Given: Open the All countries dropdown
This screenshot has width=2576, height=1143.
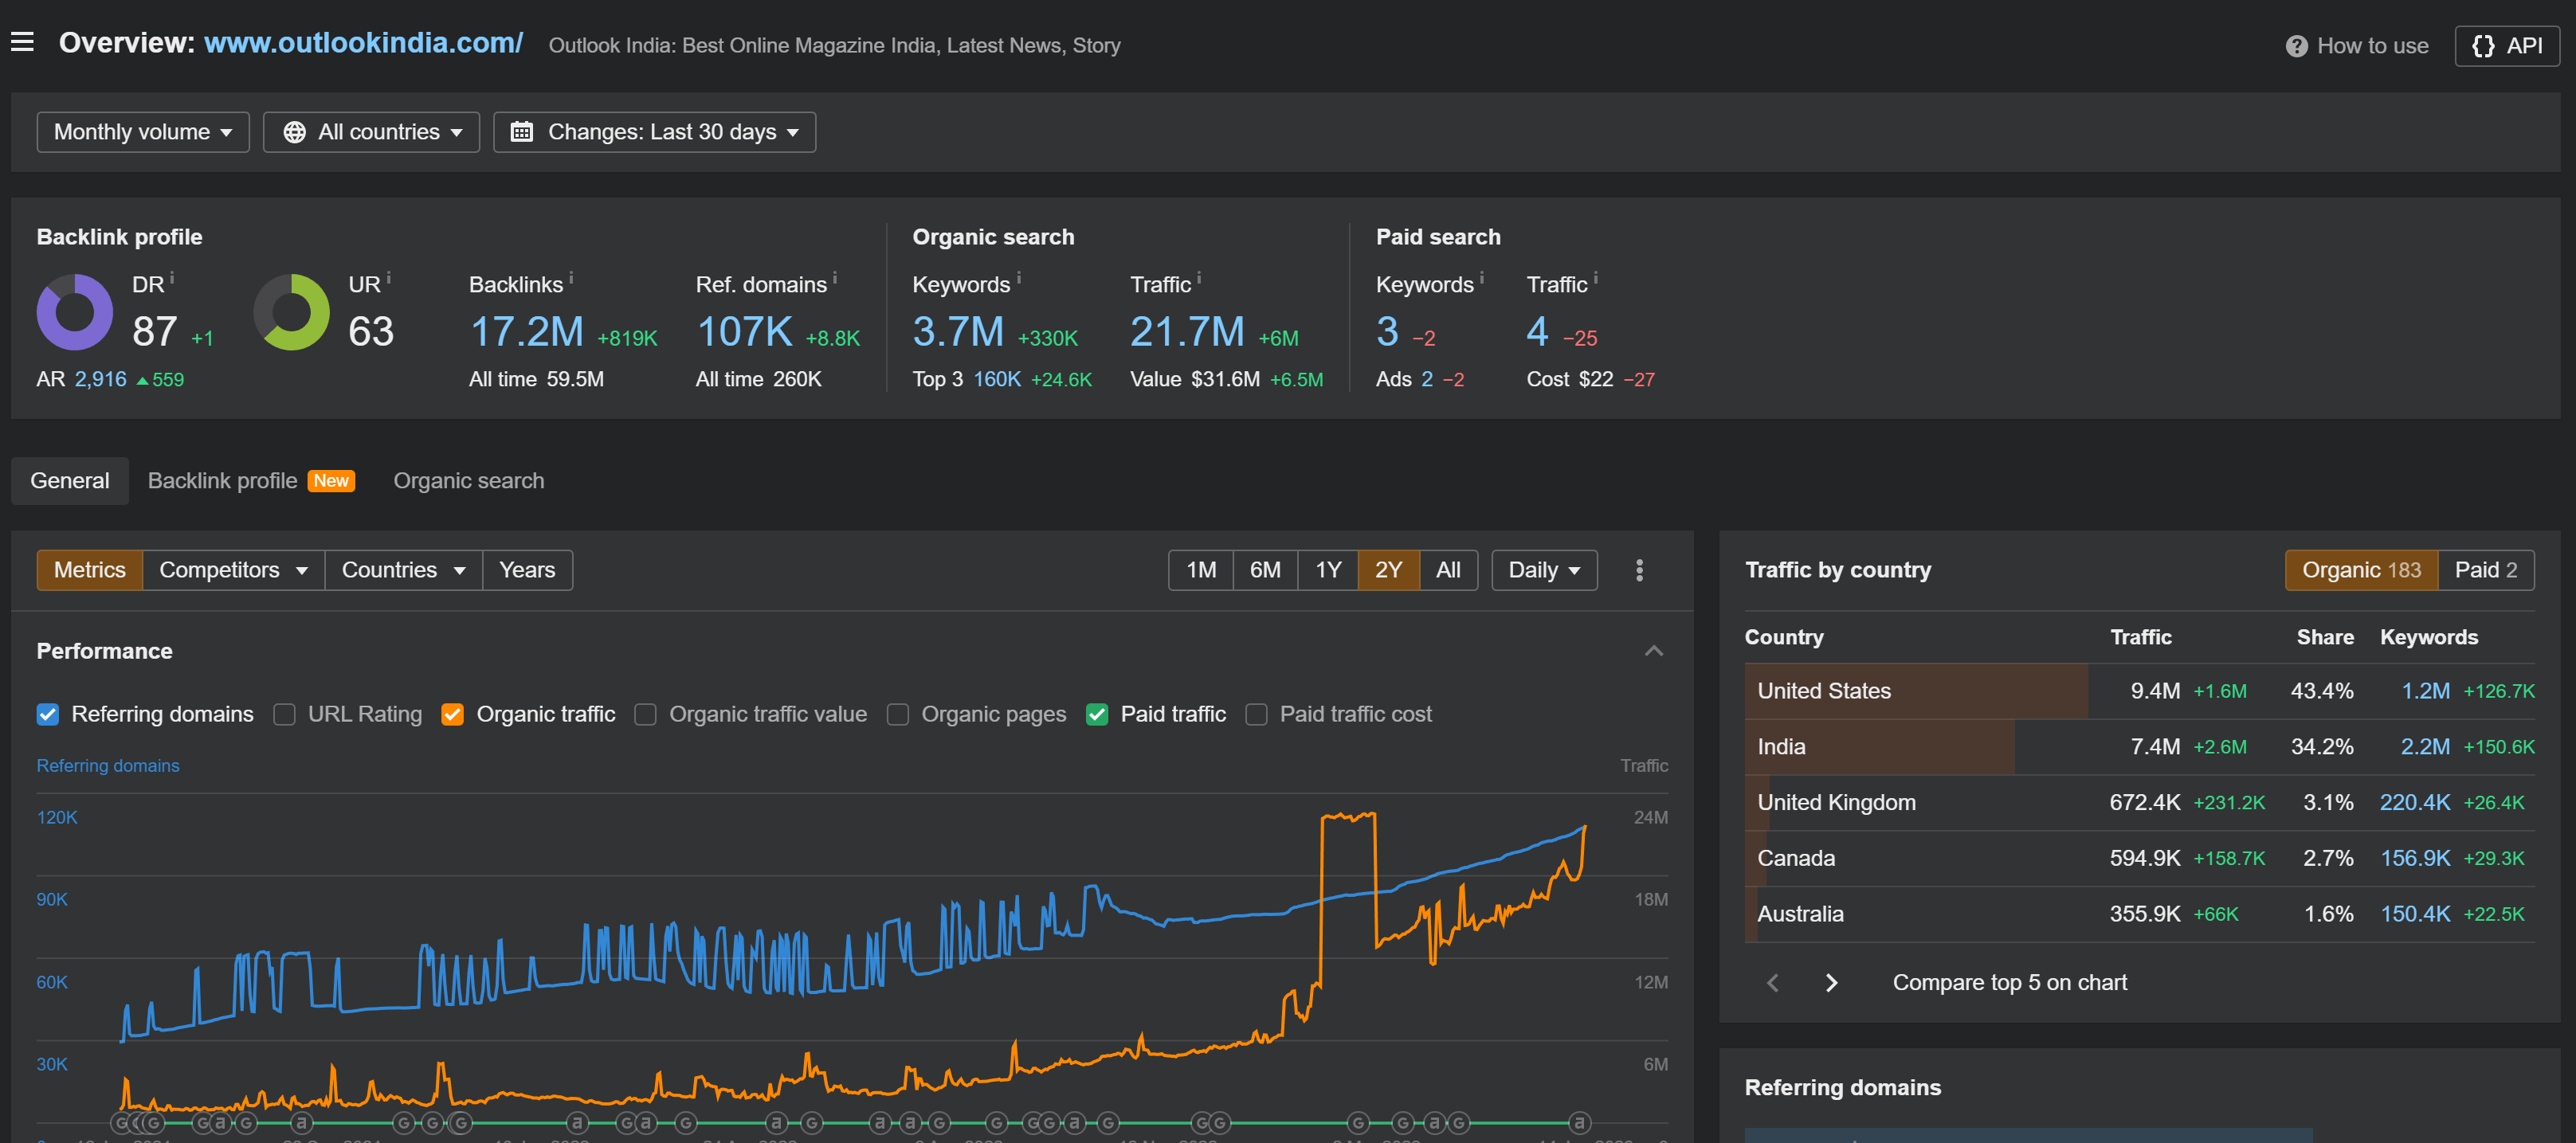Looking at the screenshot, I should pyautogui.click(x=372, y=132).
